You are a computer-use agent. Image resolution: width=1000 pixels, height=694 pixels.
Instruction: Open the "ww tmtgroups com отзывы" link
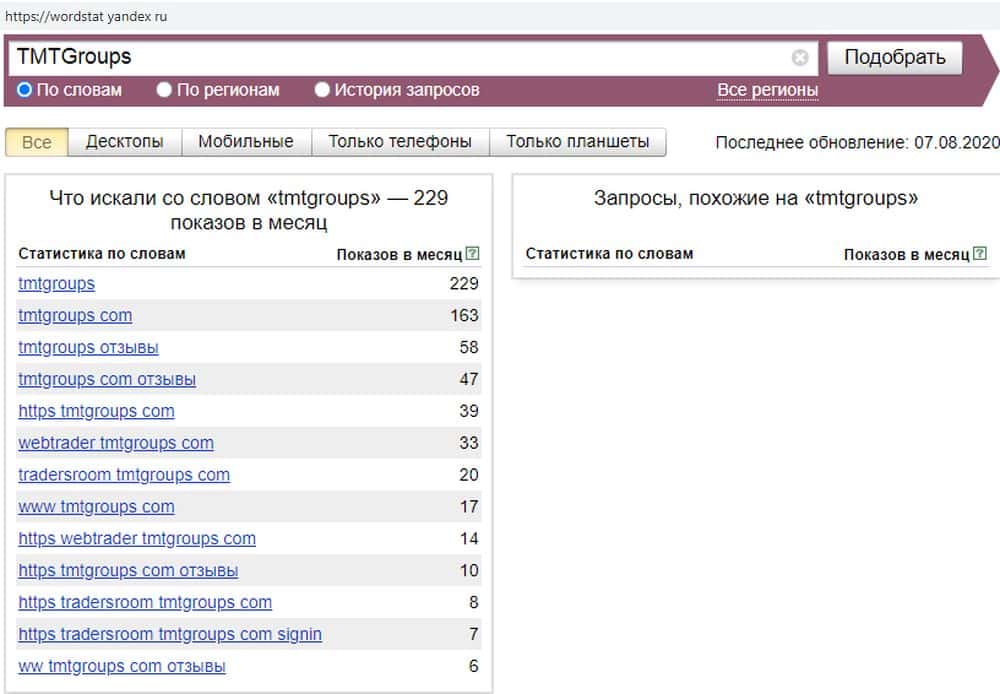click(x=122, y=667)
